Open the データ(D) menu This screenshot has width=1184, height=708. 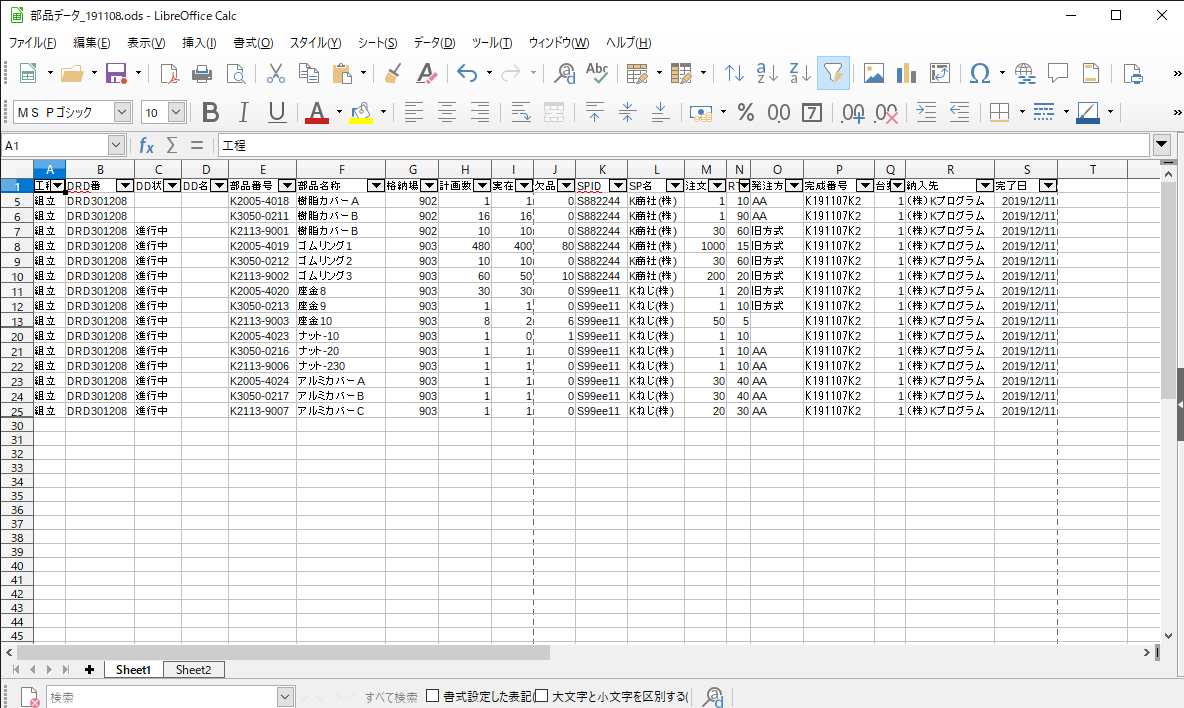pos(434,43)
